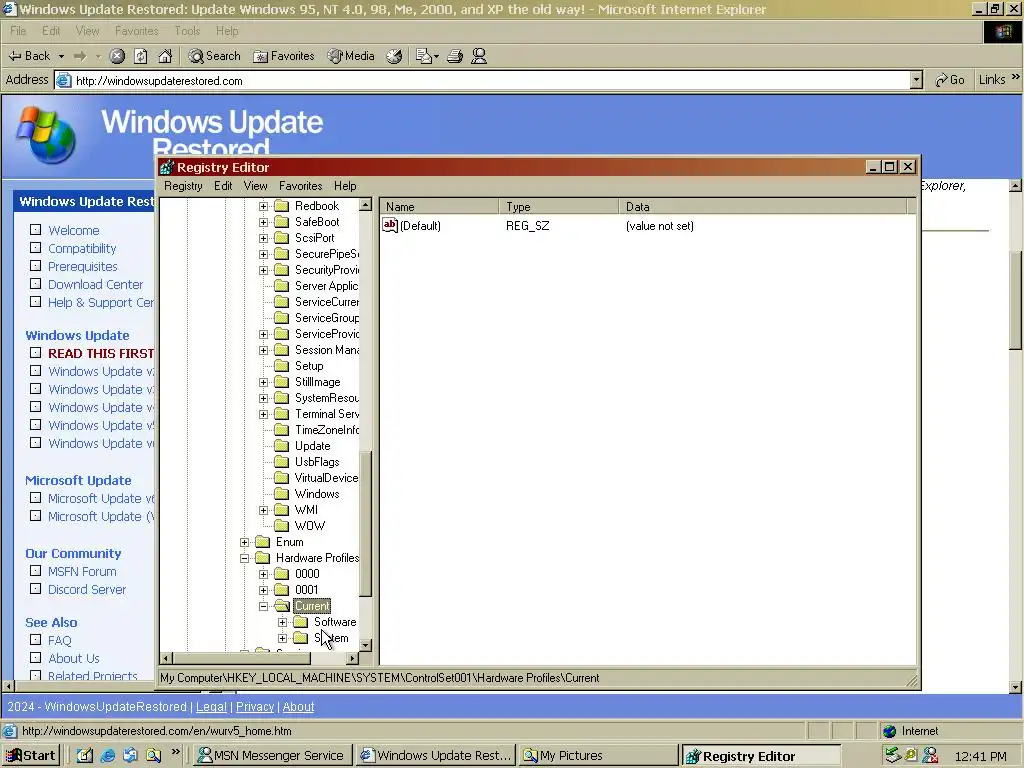The image size is (1024, 768).
Task: Print the page with the Print icon
Action: [x=455, y=56]
